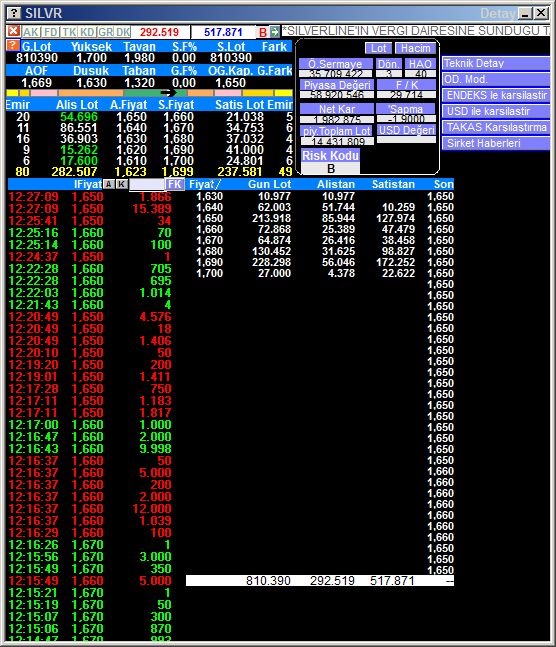
Task: Click the F / K label
Action: point(407,85)
